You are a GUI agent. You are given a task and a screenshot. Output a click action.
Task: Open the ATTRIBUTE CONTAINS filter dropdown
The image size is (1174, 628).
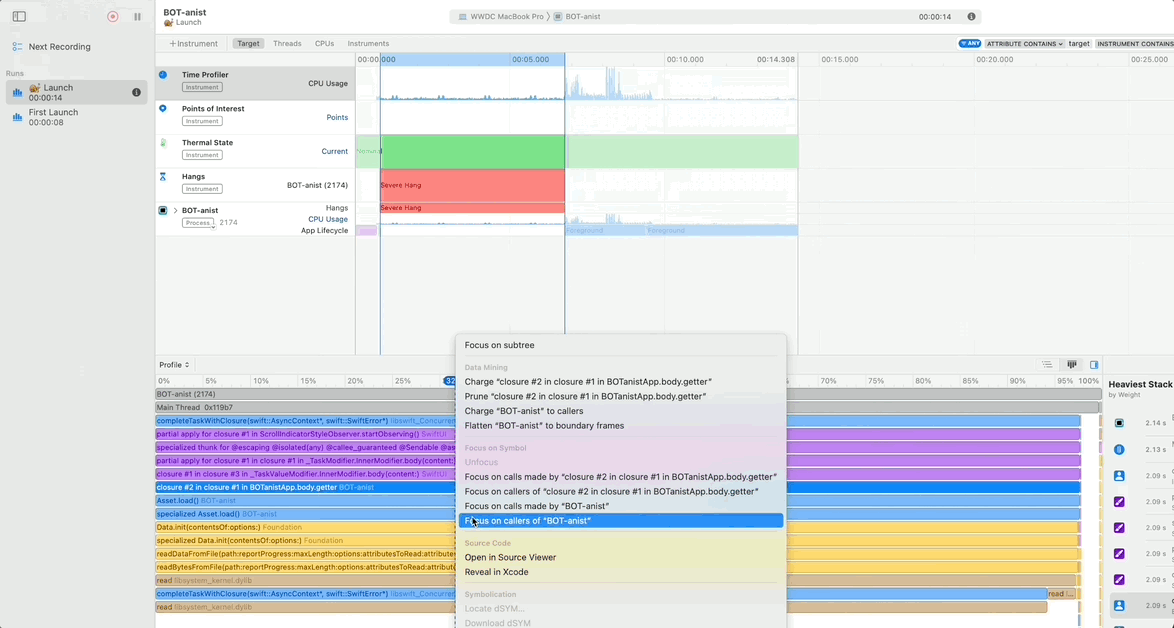pos(1024,43)
